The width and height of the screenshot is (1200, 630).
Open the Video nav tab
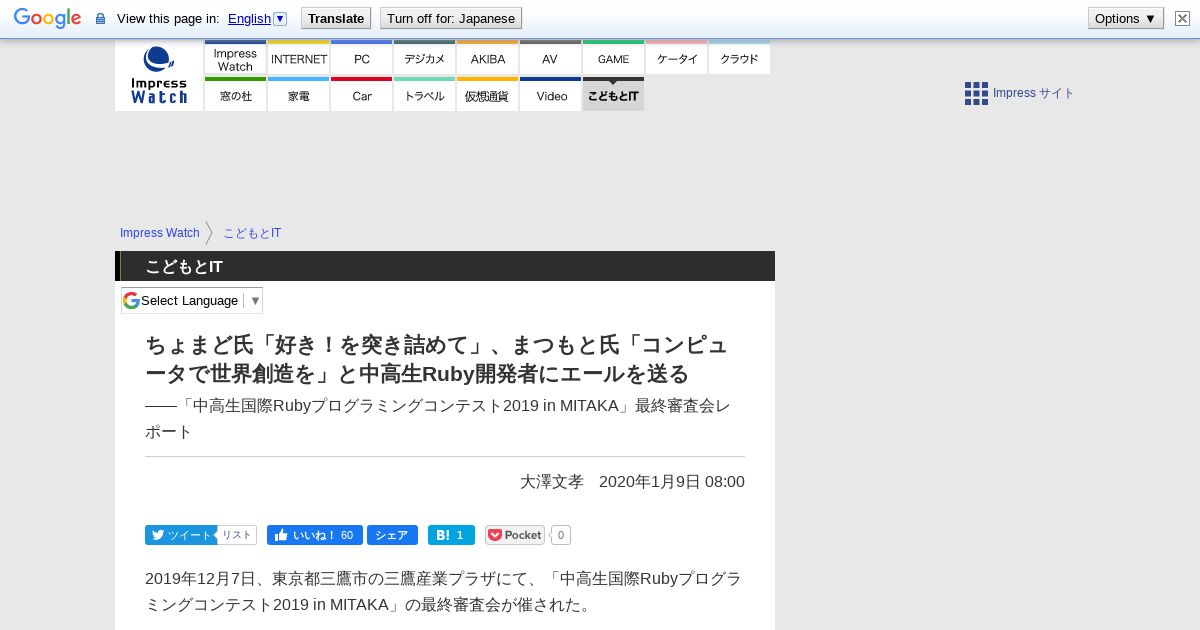point(550,95)
